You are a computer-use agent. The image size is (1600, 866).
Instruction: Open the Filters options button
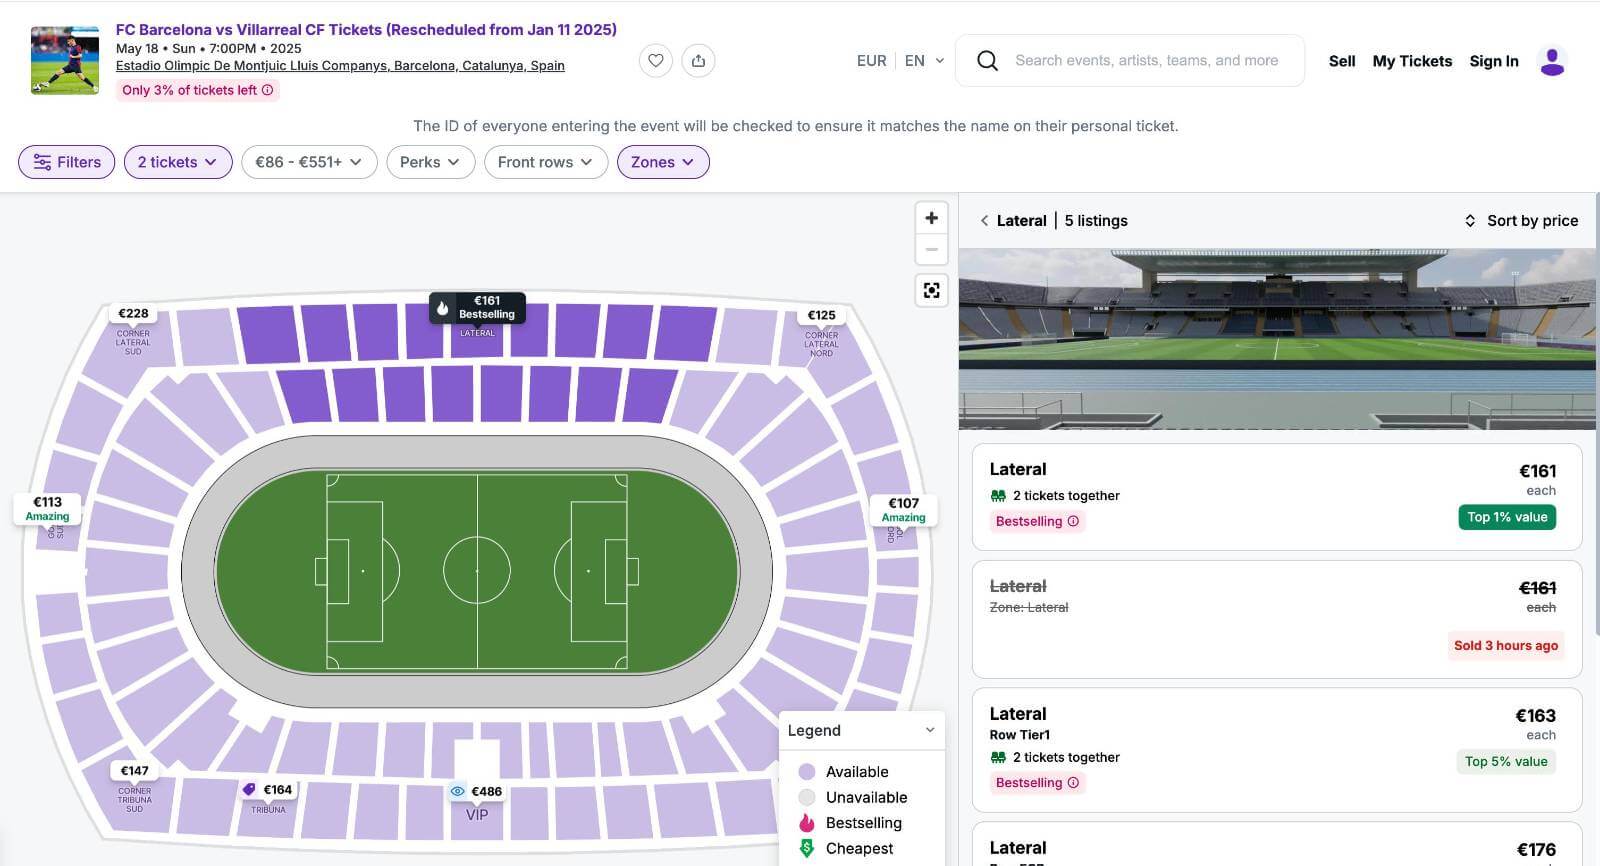[x=67, y=162]
